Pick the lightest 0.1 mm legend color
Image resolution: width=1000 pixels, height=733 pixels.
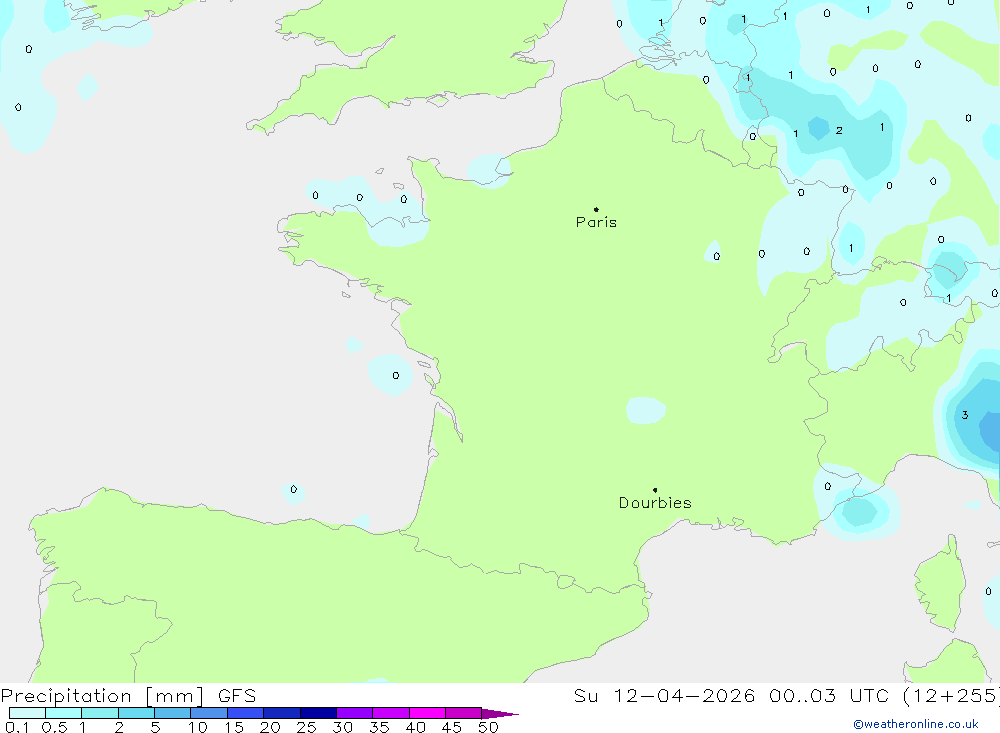pyautogui.click(x=27, y=713)
